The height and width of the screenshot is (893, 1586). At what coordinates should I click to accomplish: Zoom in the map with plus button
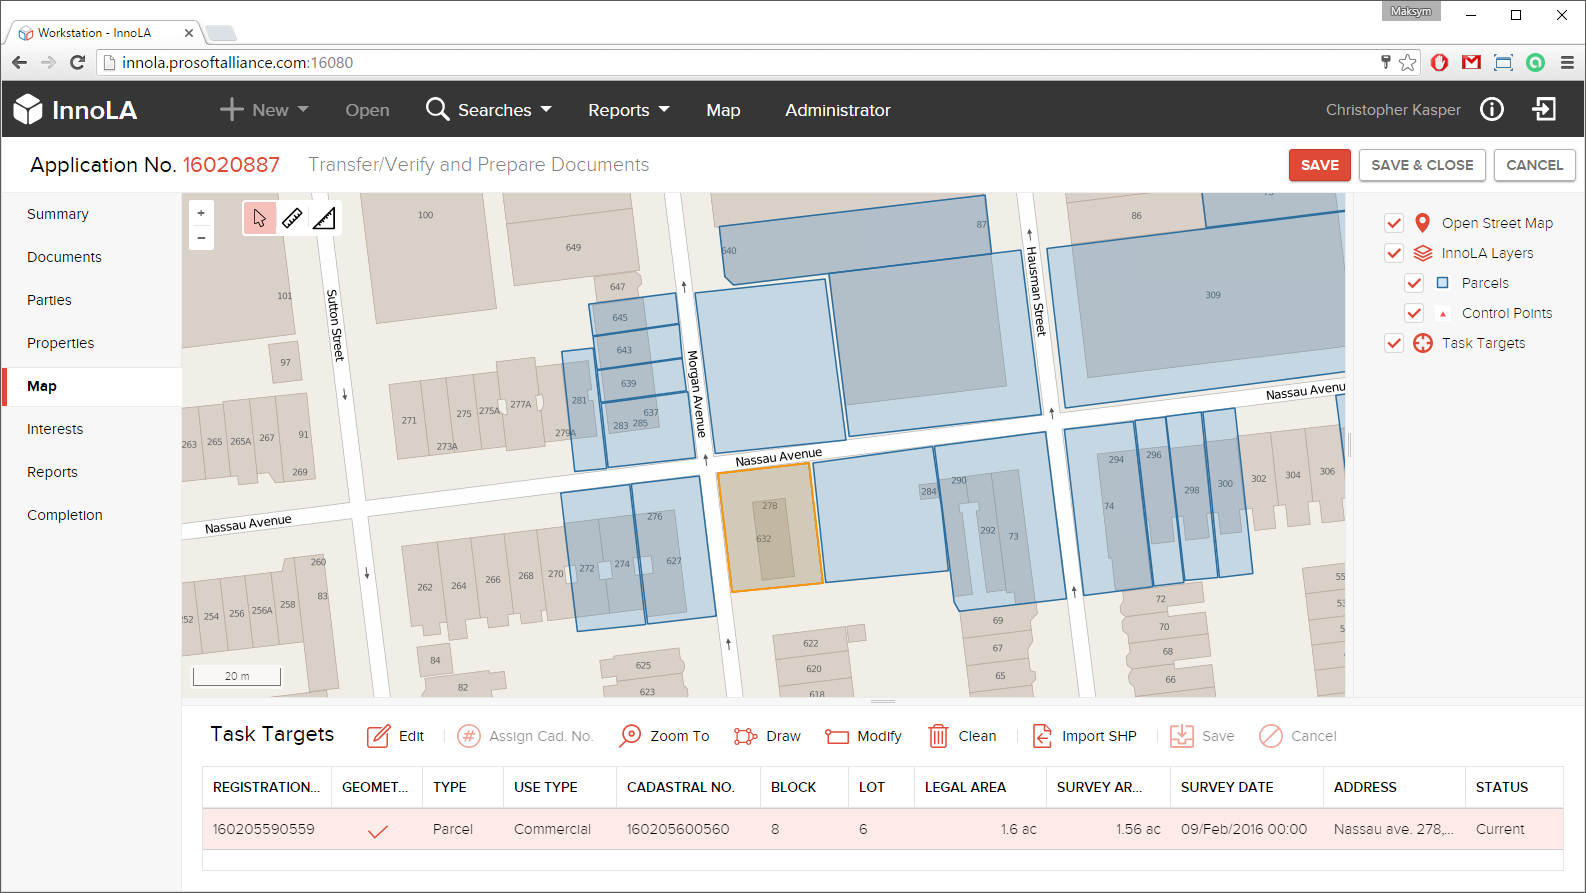pyautogui.click(x=201, y=213)
